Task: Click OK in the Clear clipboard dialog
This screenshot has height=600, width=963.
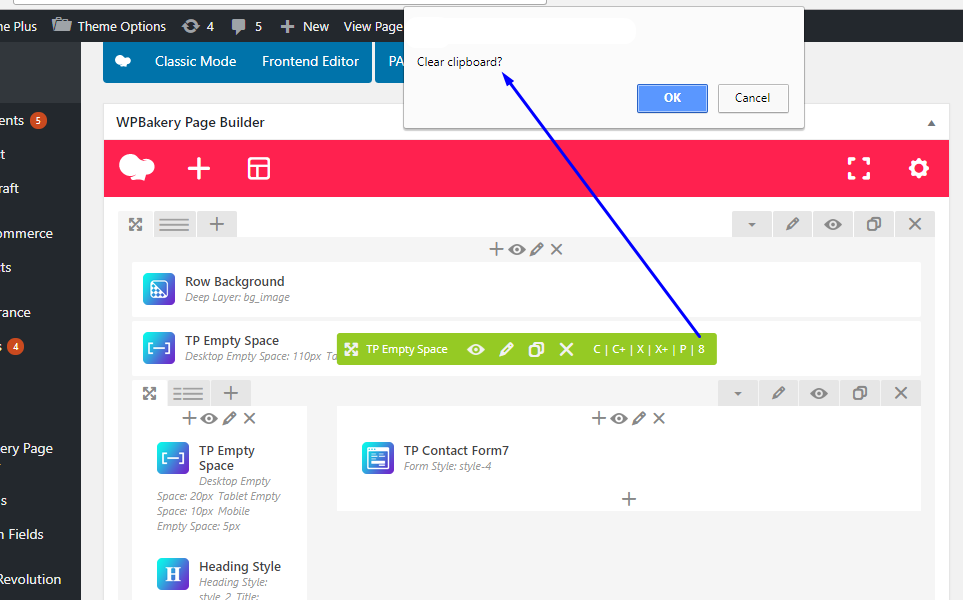Action: 672,98
